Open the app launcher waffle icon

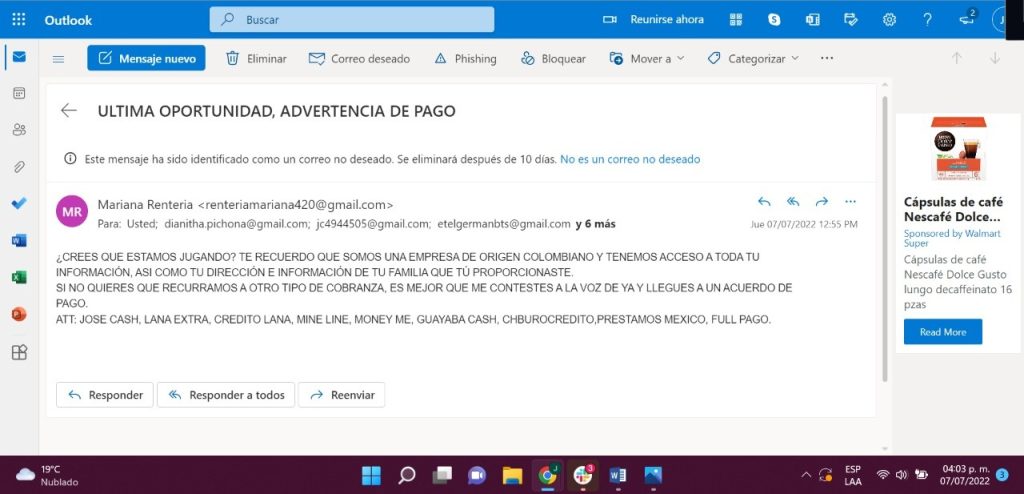[19, 19]
